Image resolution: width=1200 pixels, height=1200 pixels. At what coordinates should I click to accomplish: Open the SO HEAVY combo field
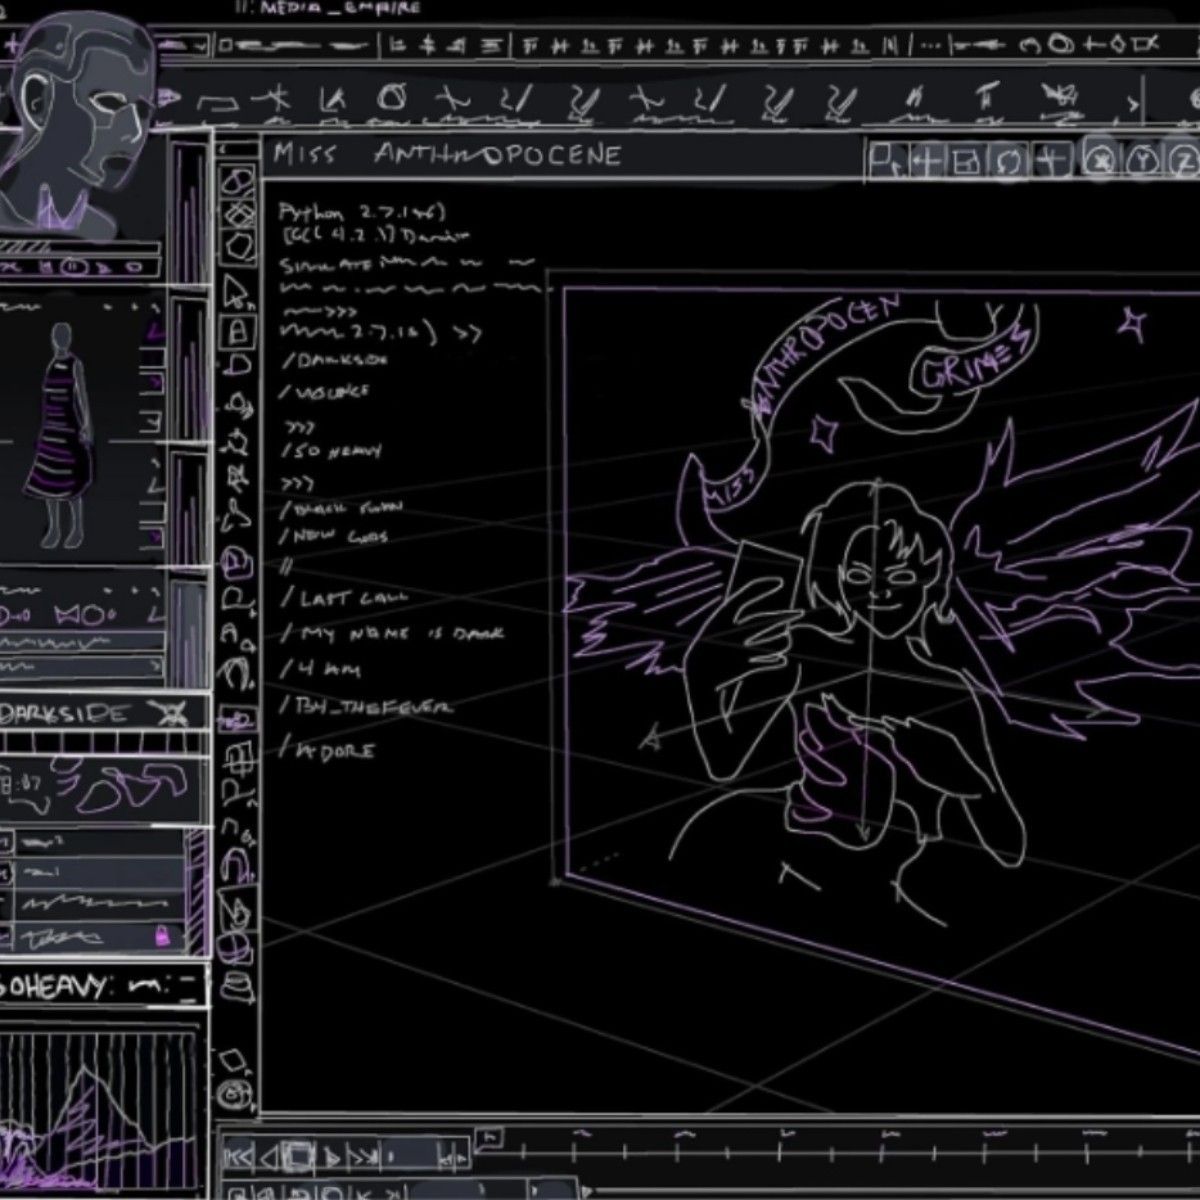click(x=103, y=986)
